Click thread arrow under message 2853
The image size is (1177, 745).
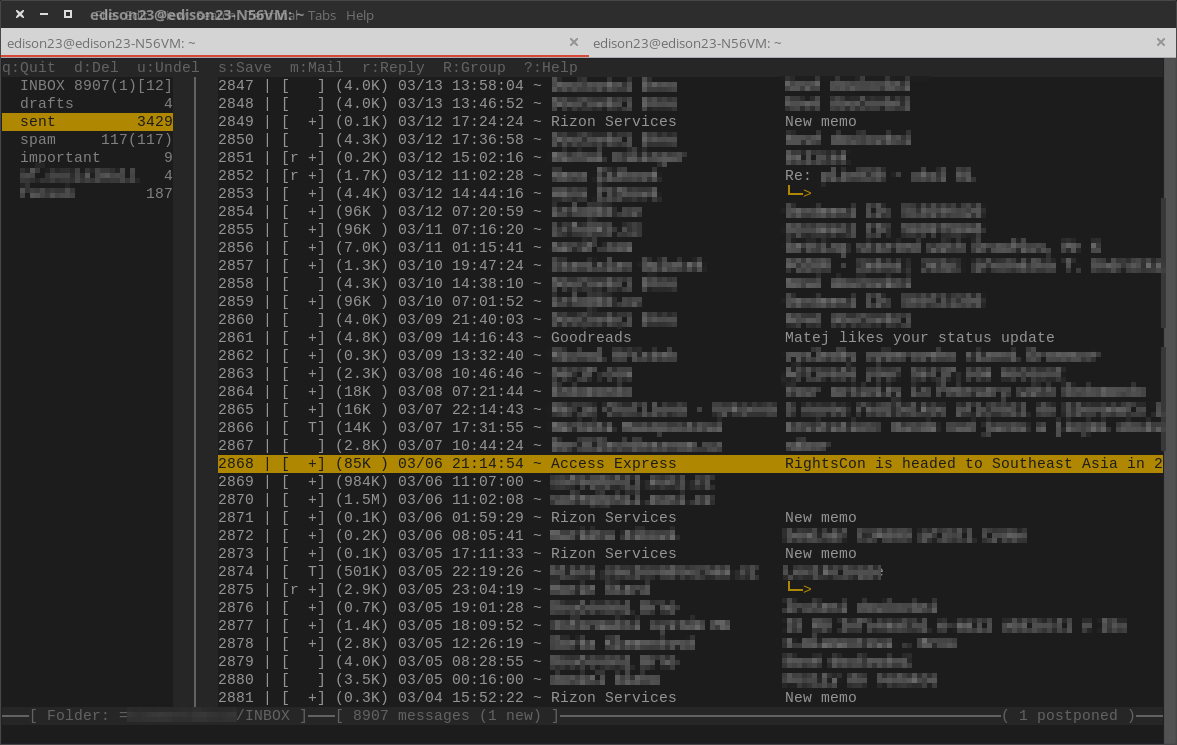[798, 192]
